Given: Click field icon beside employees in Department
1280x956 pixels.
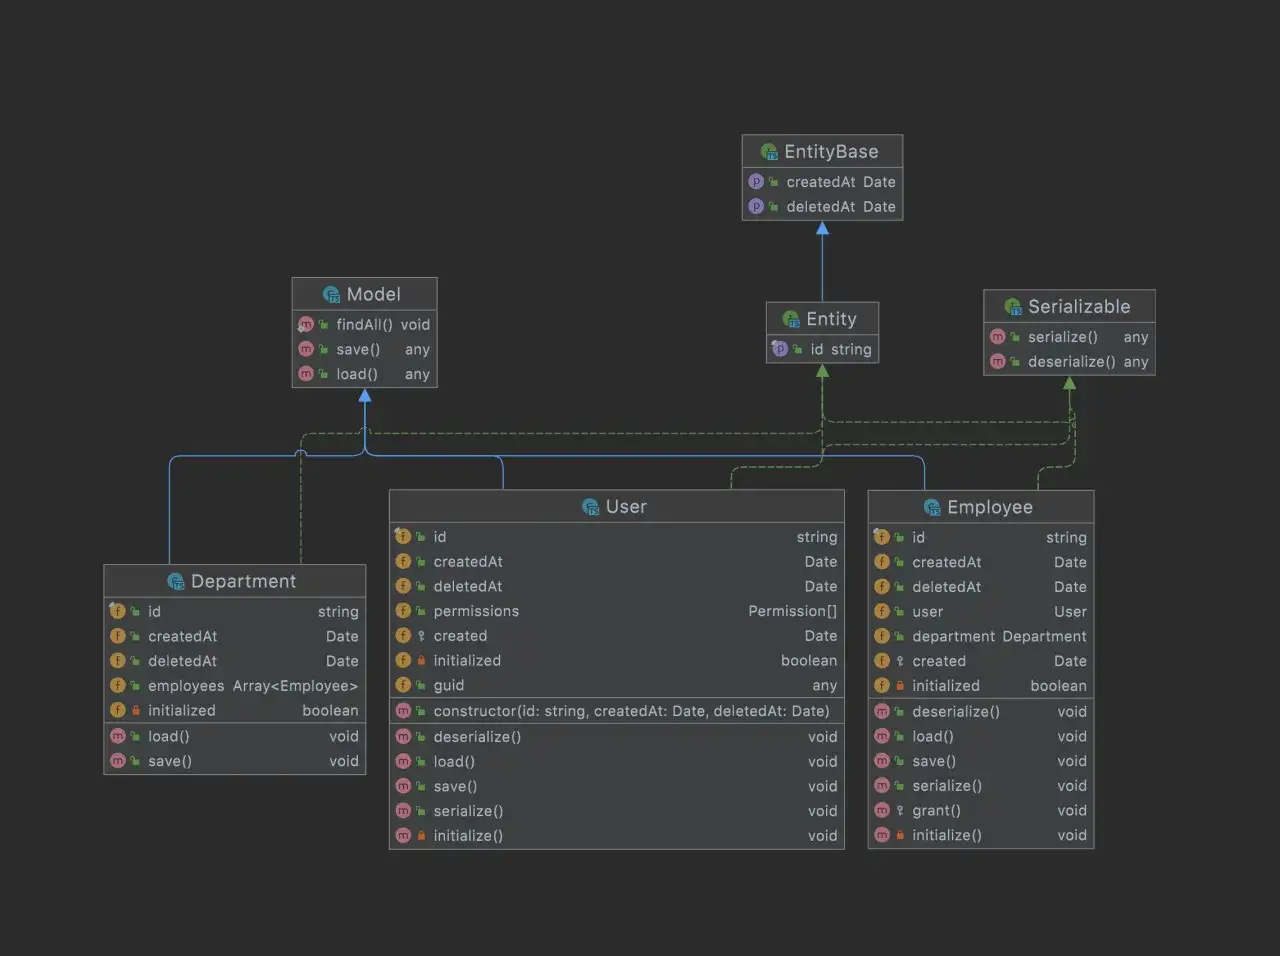Looking at the screenshot, I should pyautogui.click(x=118, y=686).
